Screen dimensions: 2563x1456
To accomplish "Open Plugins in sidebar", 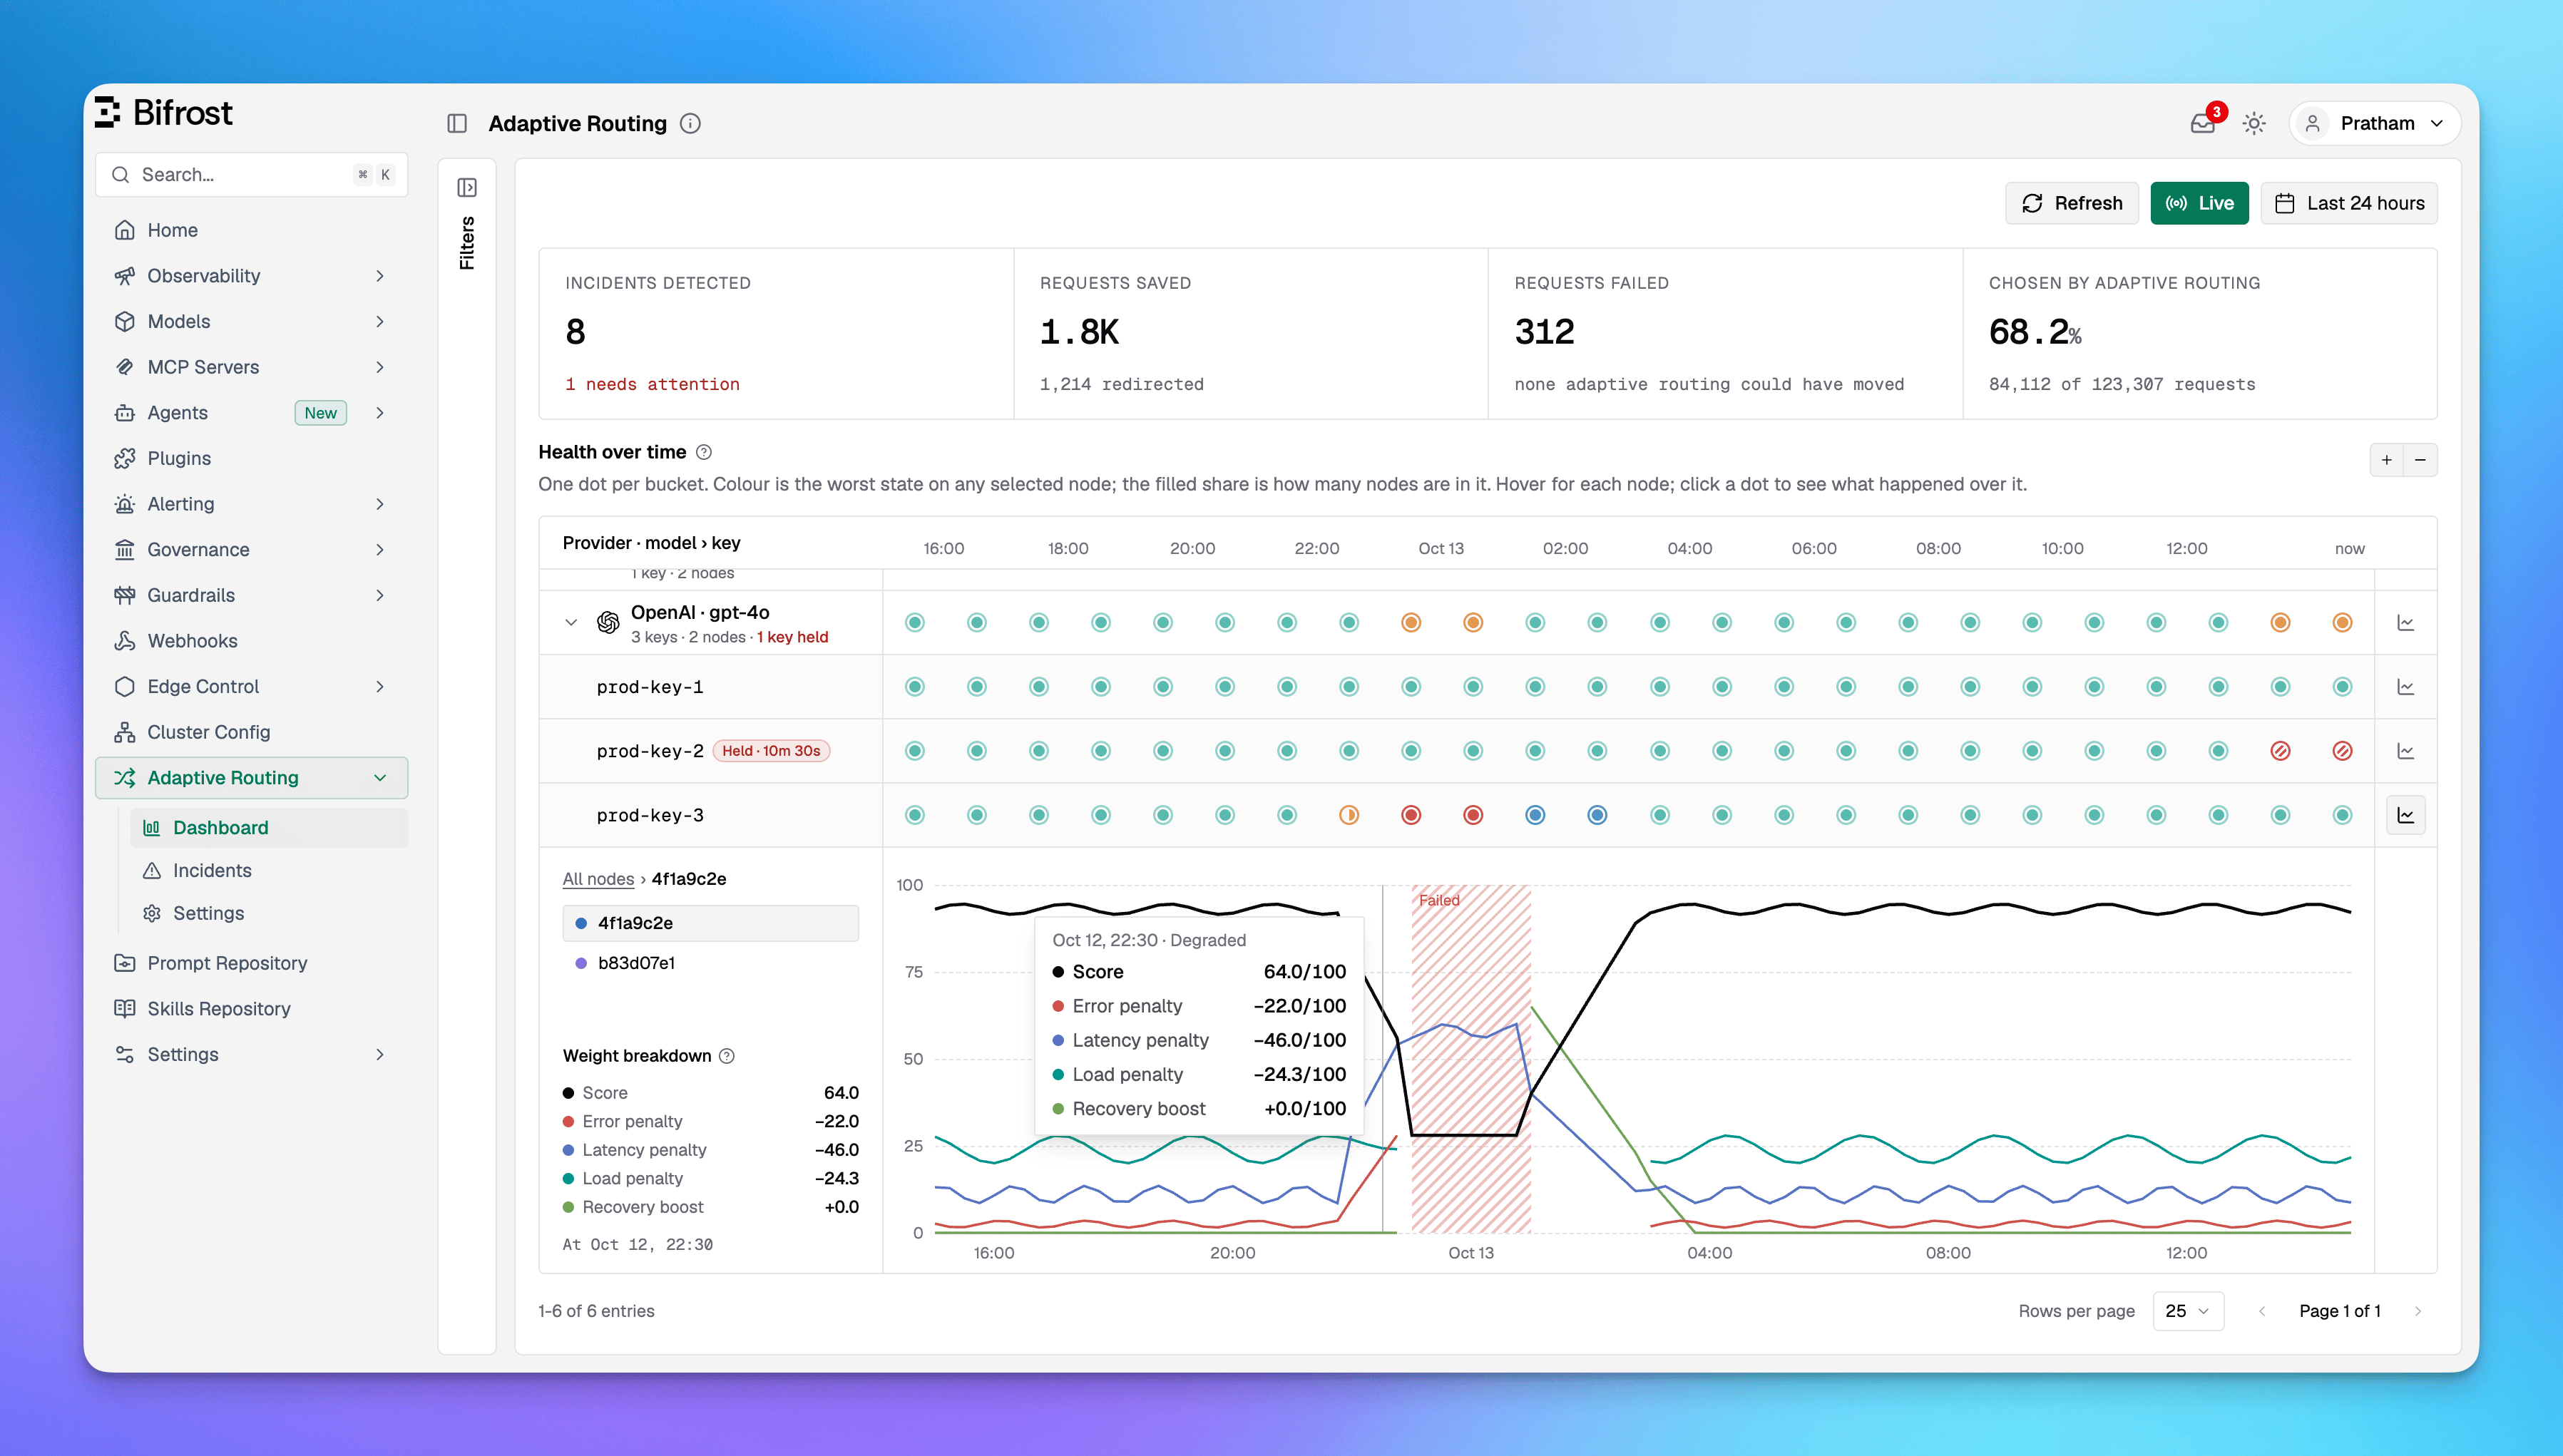I will [x=251, y=458].
